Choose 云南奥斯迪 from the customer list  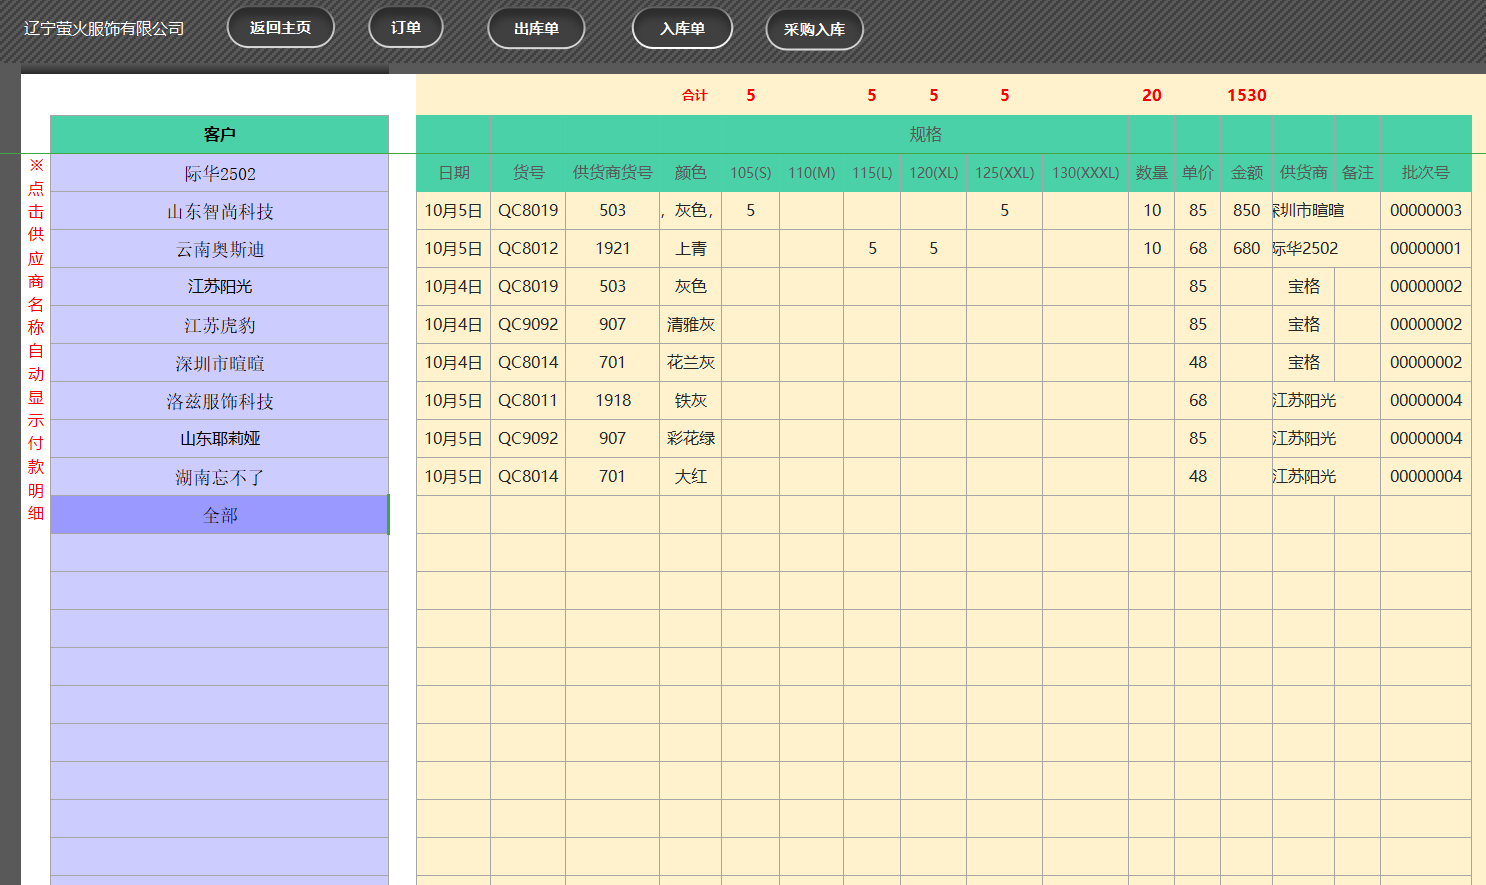tap(220, 249)
